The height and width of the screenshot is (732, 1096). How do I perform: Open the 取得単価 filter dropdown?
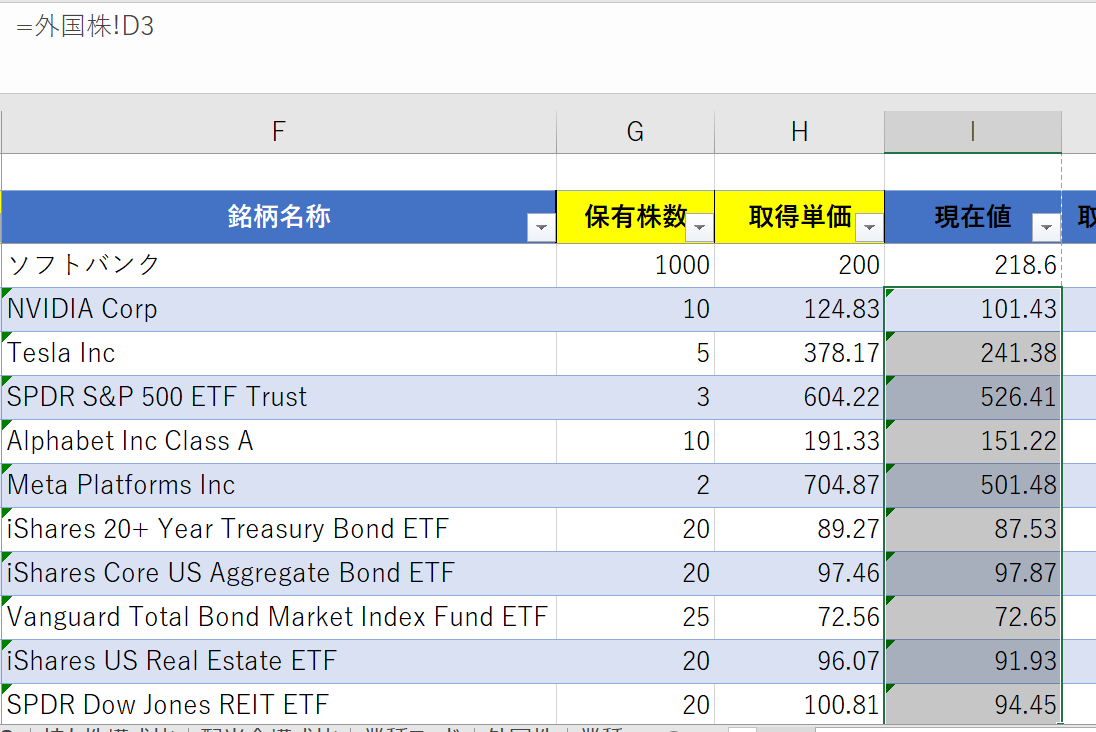tap(869, 227)
